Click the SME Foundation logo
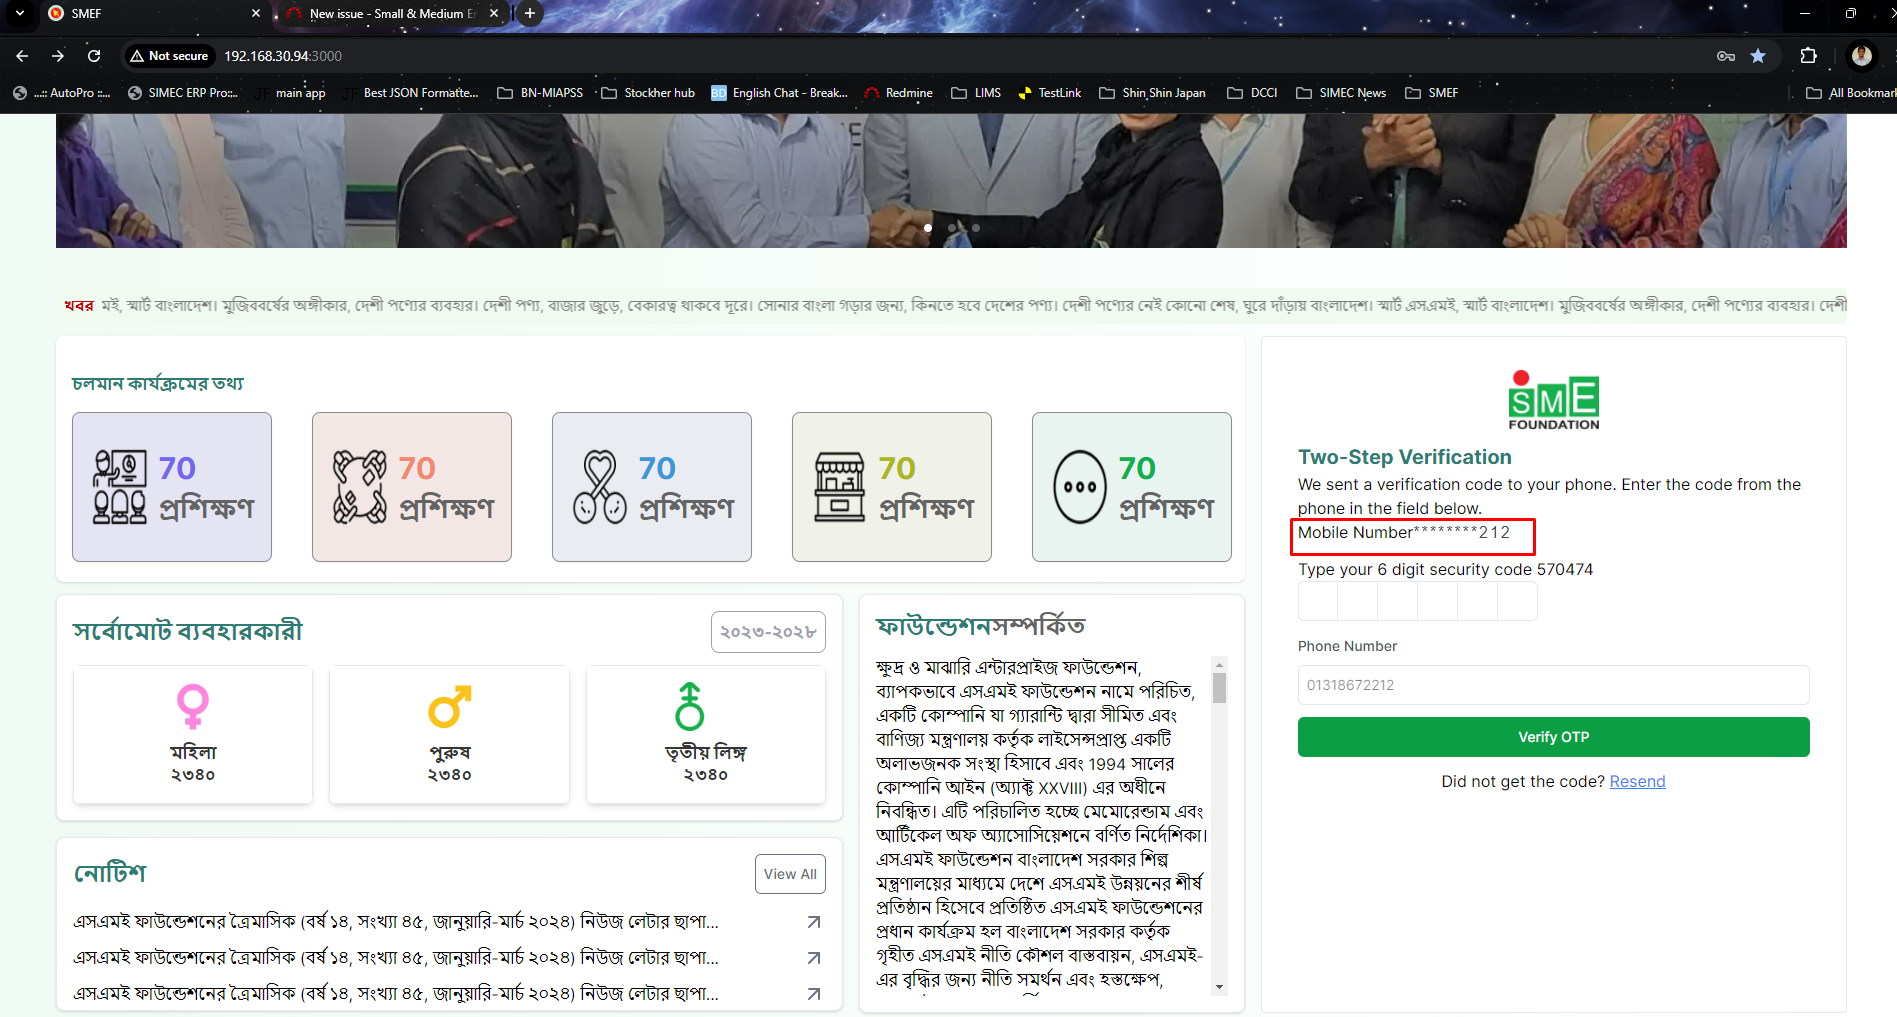 point(1553,400)
